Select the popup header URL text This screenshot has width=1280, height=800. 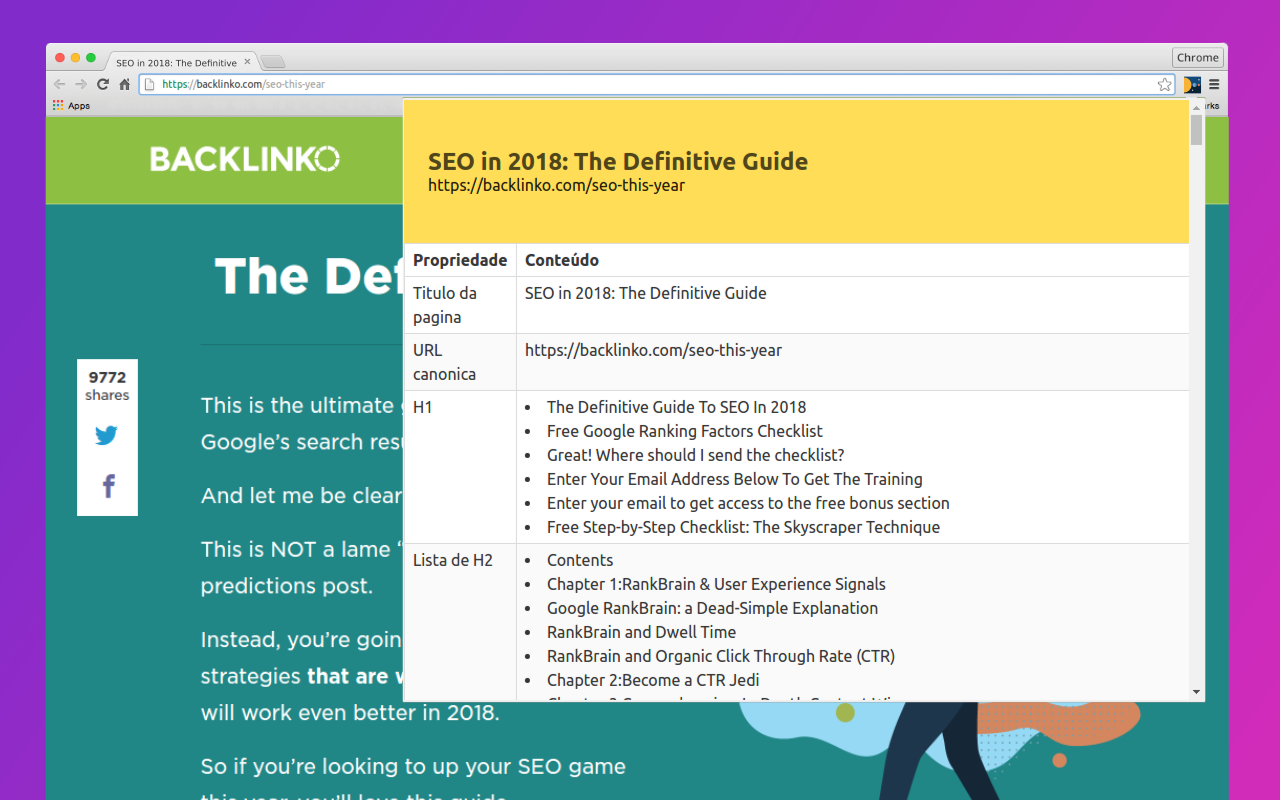click(557, 185)
